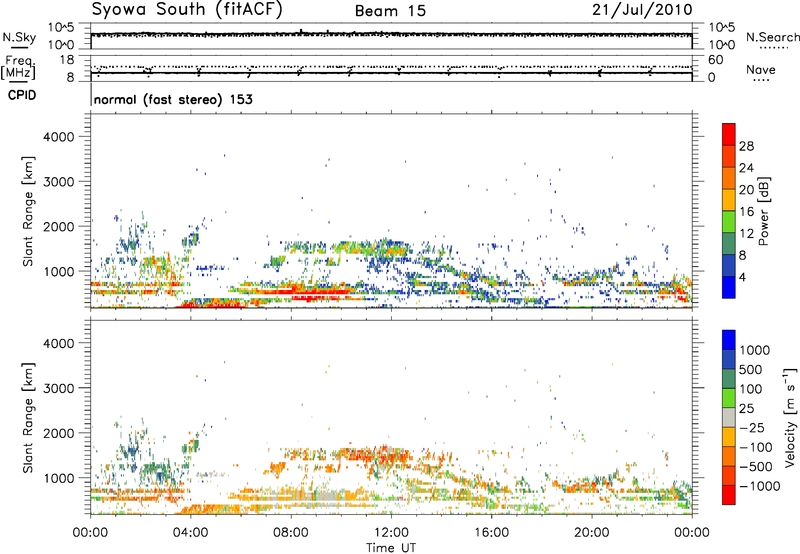Click the blue bottom segment of Power colorbar
Viewport: 800px width, 554px height.
point(729,287)
